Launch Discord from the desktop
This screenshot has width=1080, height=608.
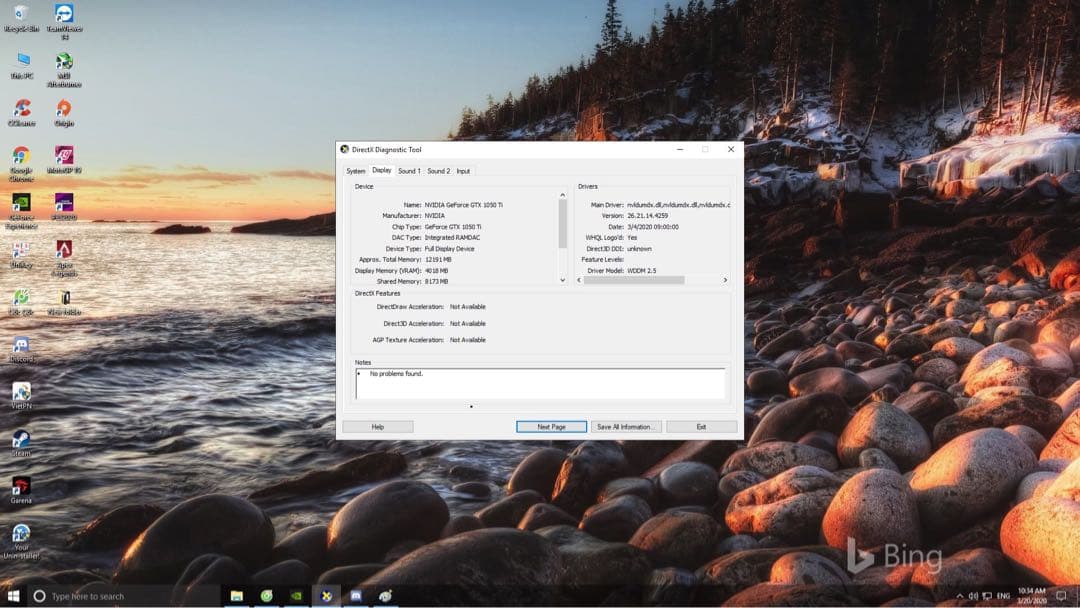click(21, 346)
